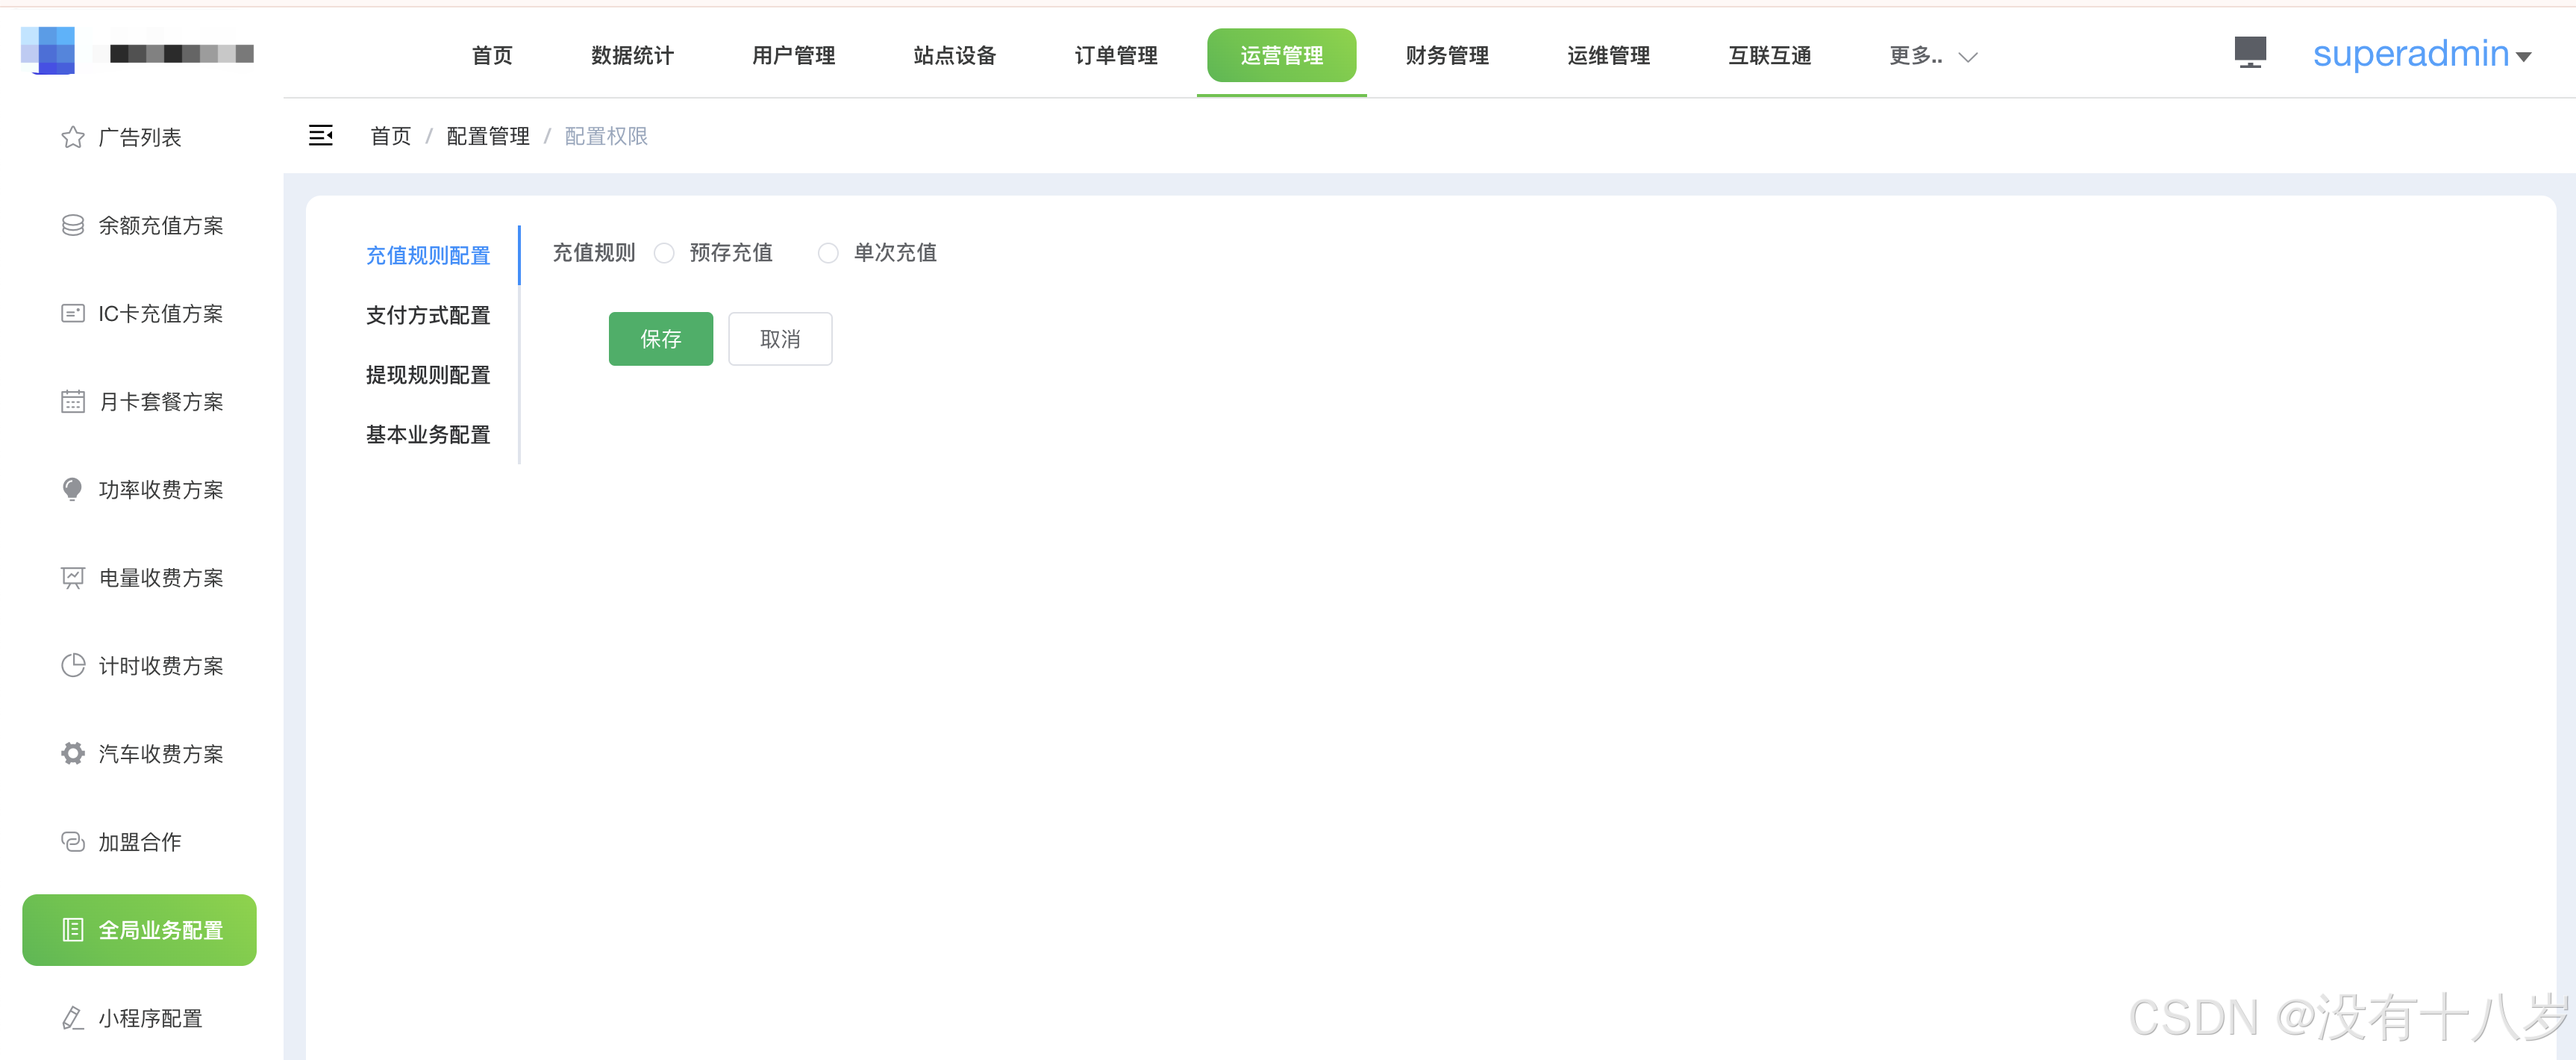Select the 单次充值 radio option
The width and height of the screenshot is (2576, 1060).
pyautogui.click(x=828, y=253)
